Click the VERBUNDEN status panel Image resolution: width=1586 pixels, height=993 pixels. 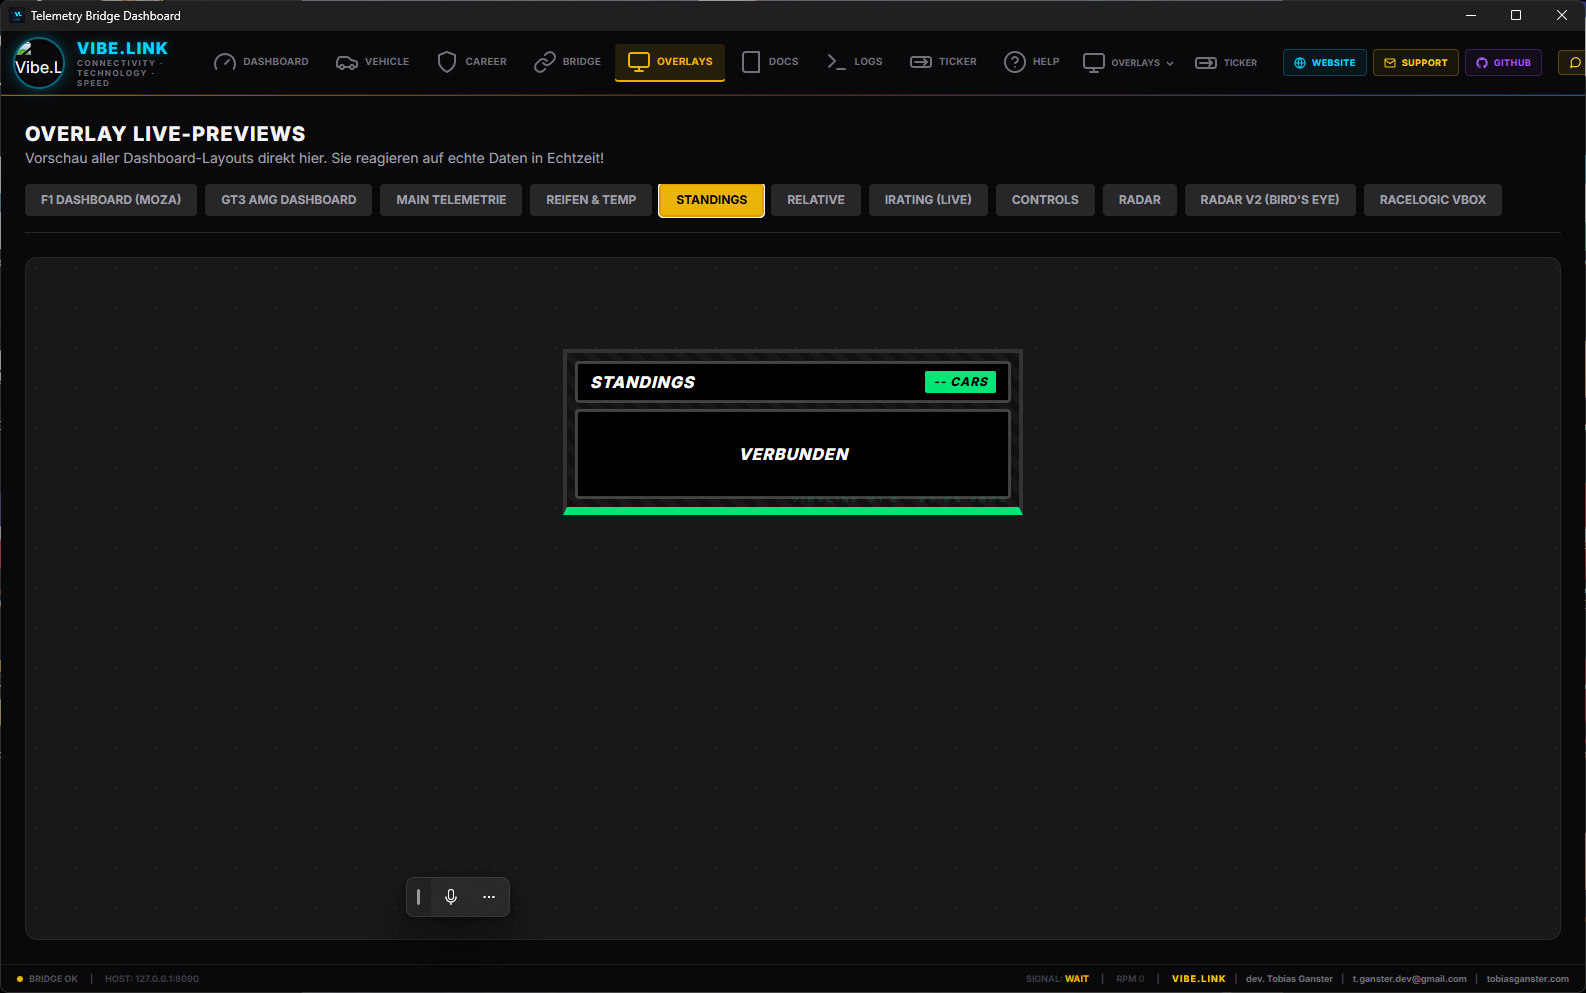coord(793,454)
